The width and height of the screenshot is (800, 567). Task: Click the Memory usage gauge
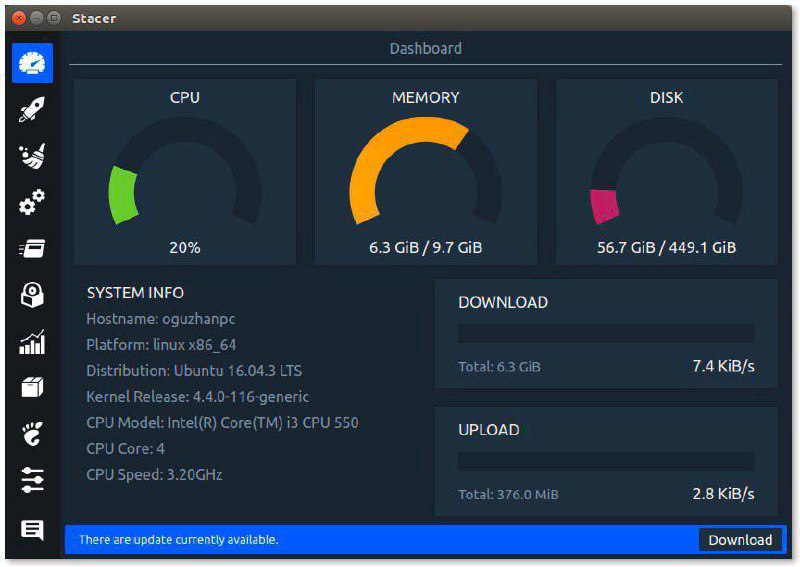pyautogui.click(x=426, y=171)
